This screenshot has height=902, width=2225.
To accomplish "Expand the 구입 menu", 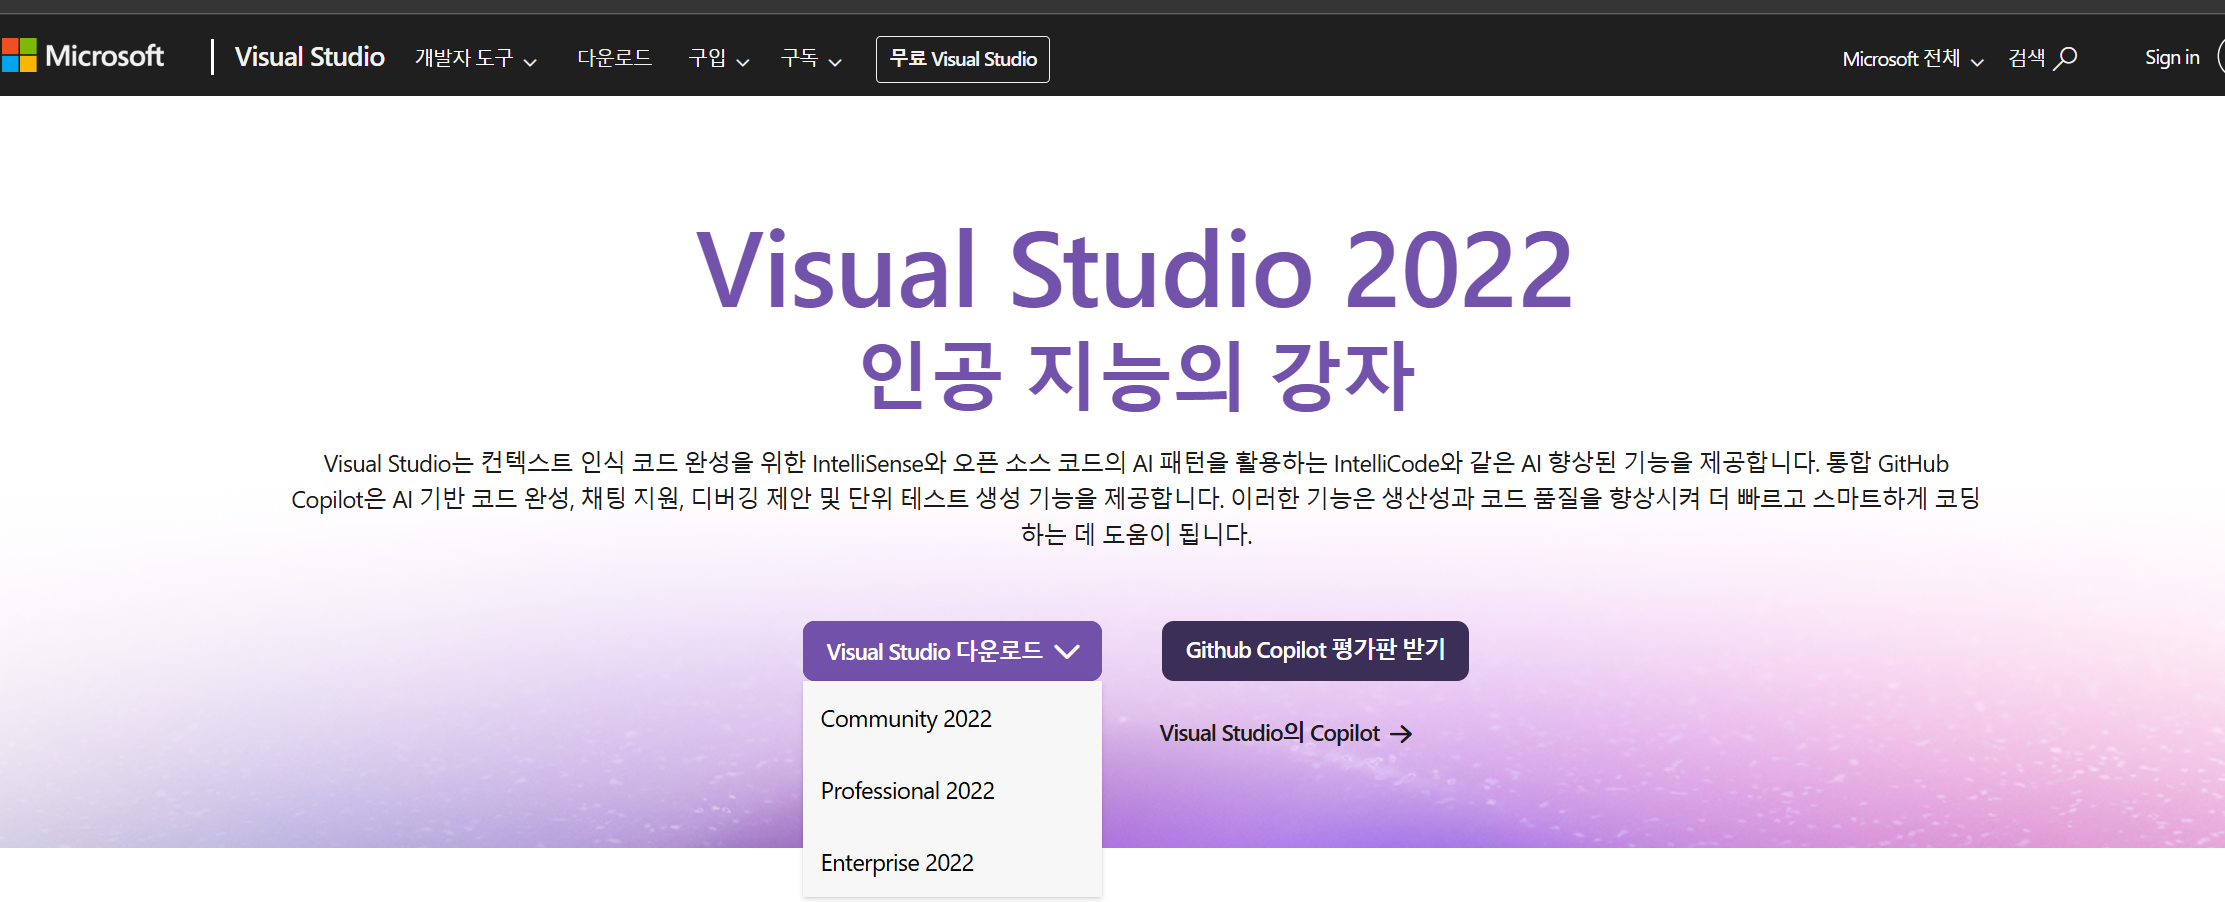I will pos(719,58).
